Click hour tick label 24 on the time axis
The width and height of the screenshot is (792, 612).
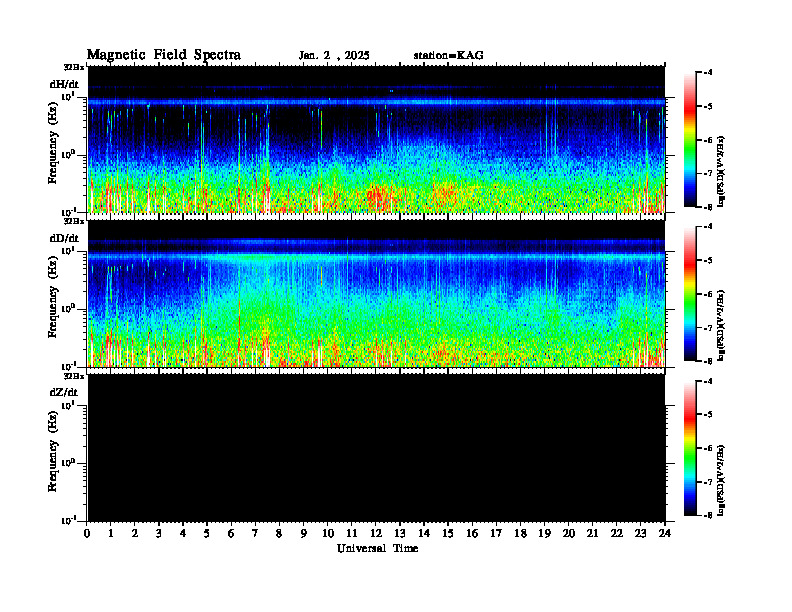665,534
